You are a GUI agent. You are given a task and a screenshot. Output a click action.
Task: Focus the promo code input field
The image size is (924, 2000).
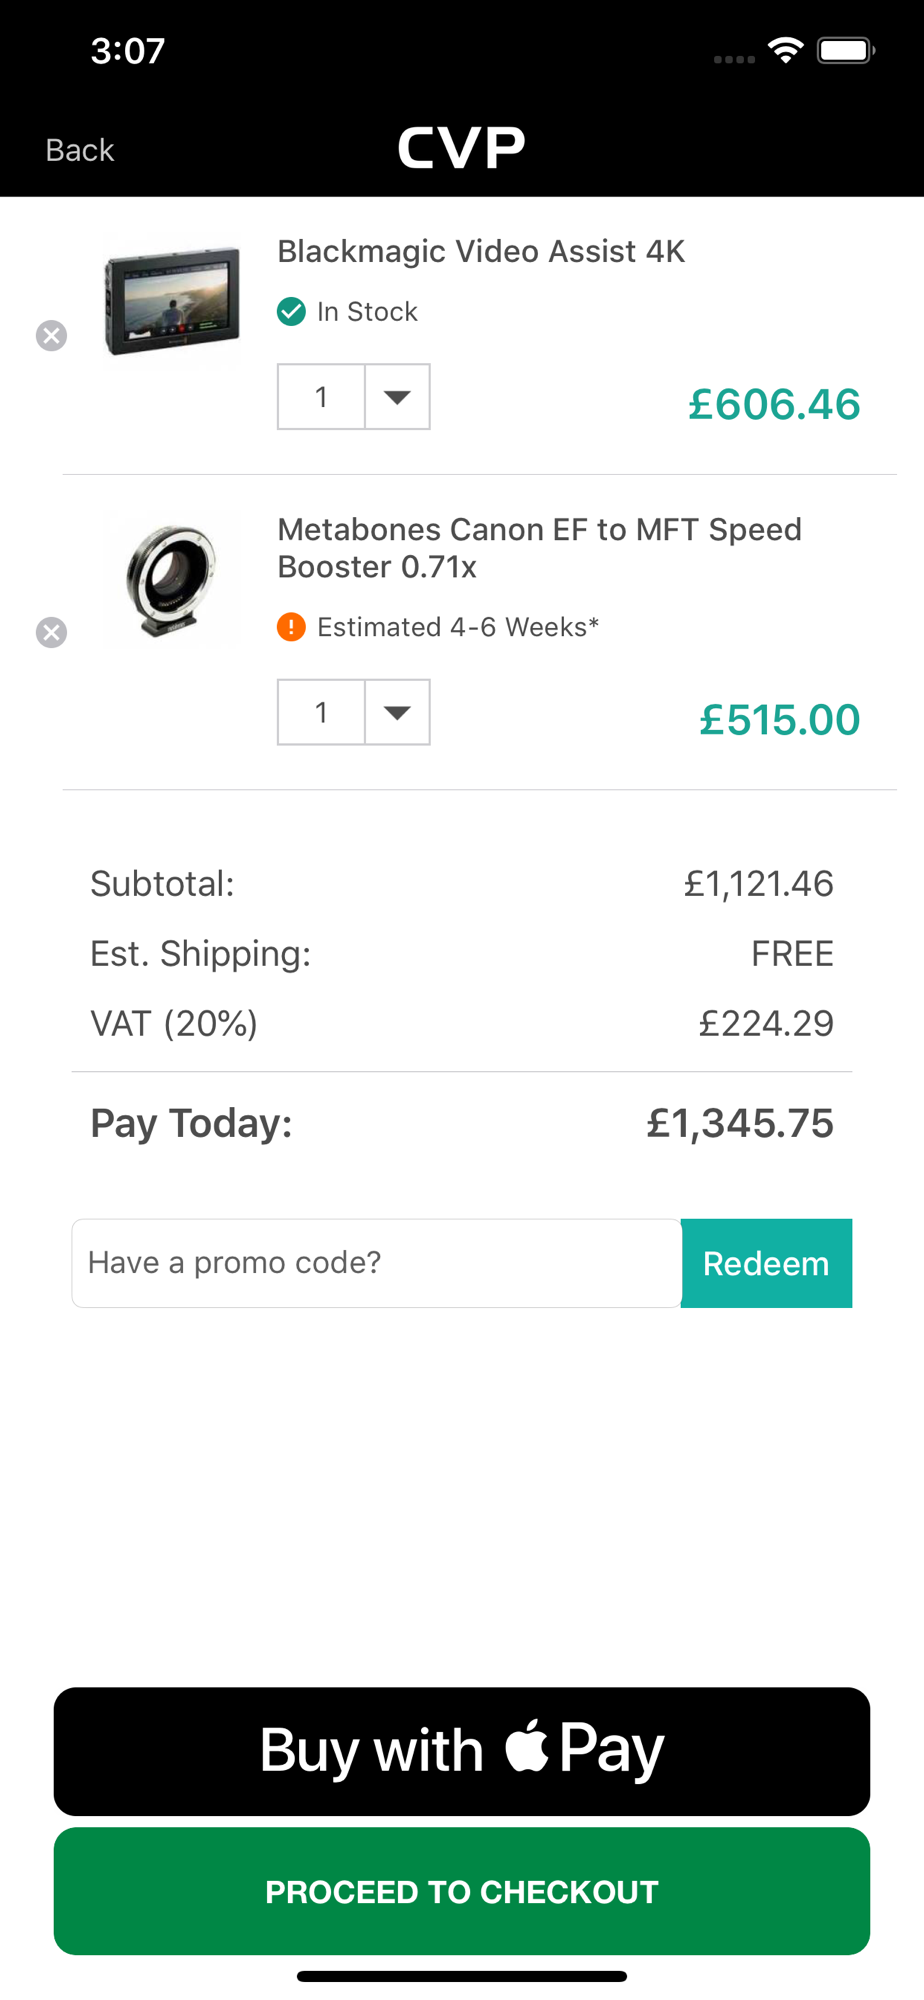pyautogui.click(x=376, y=1263)
